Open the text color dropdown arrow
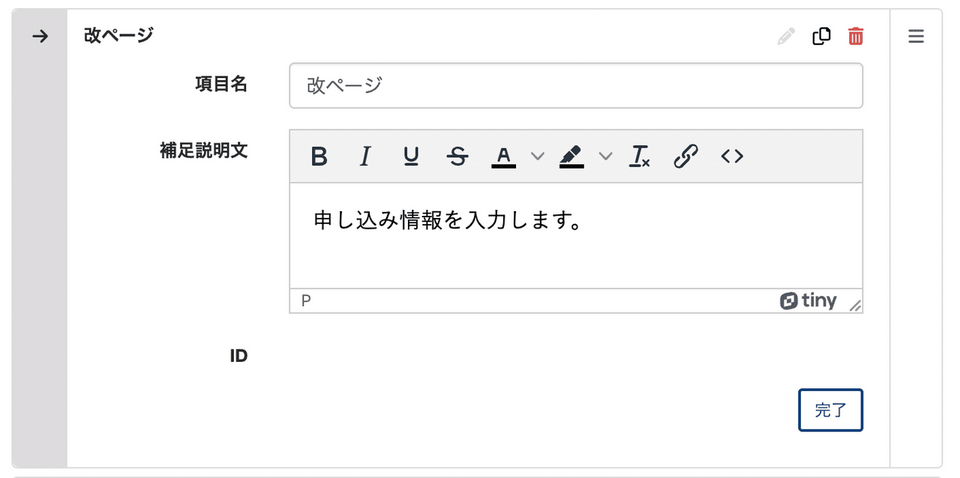Viewport: 960px width, 478px height. (x=537, y=156)
